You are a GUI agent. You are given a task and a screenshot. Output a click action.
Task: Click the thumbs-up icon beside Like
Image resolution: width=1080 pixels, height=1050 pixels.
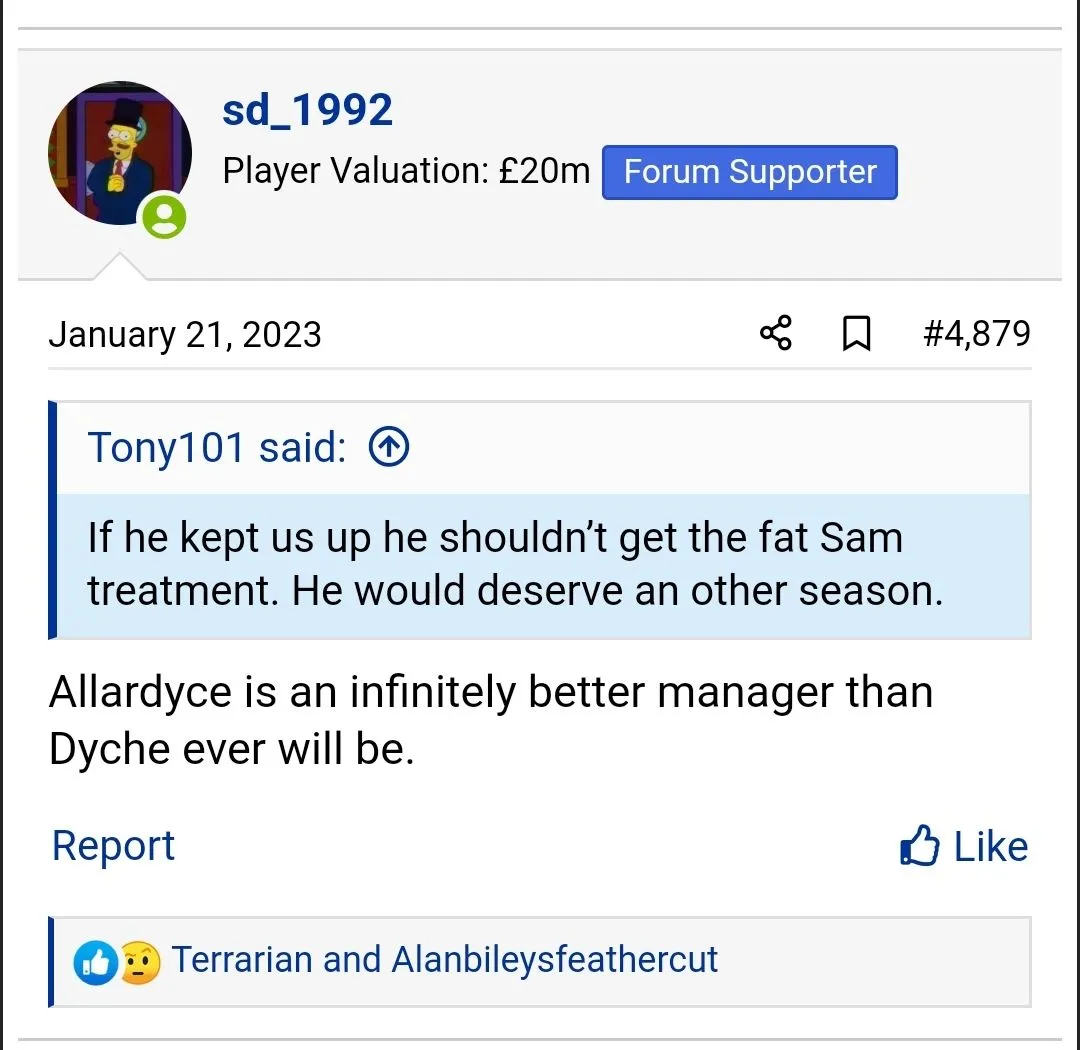coord(920,847)
